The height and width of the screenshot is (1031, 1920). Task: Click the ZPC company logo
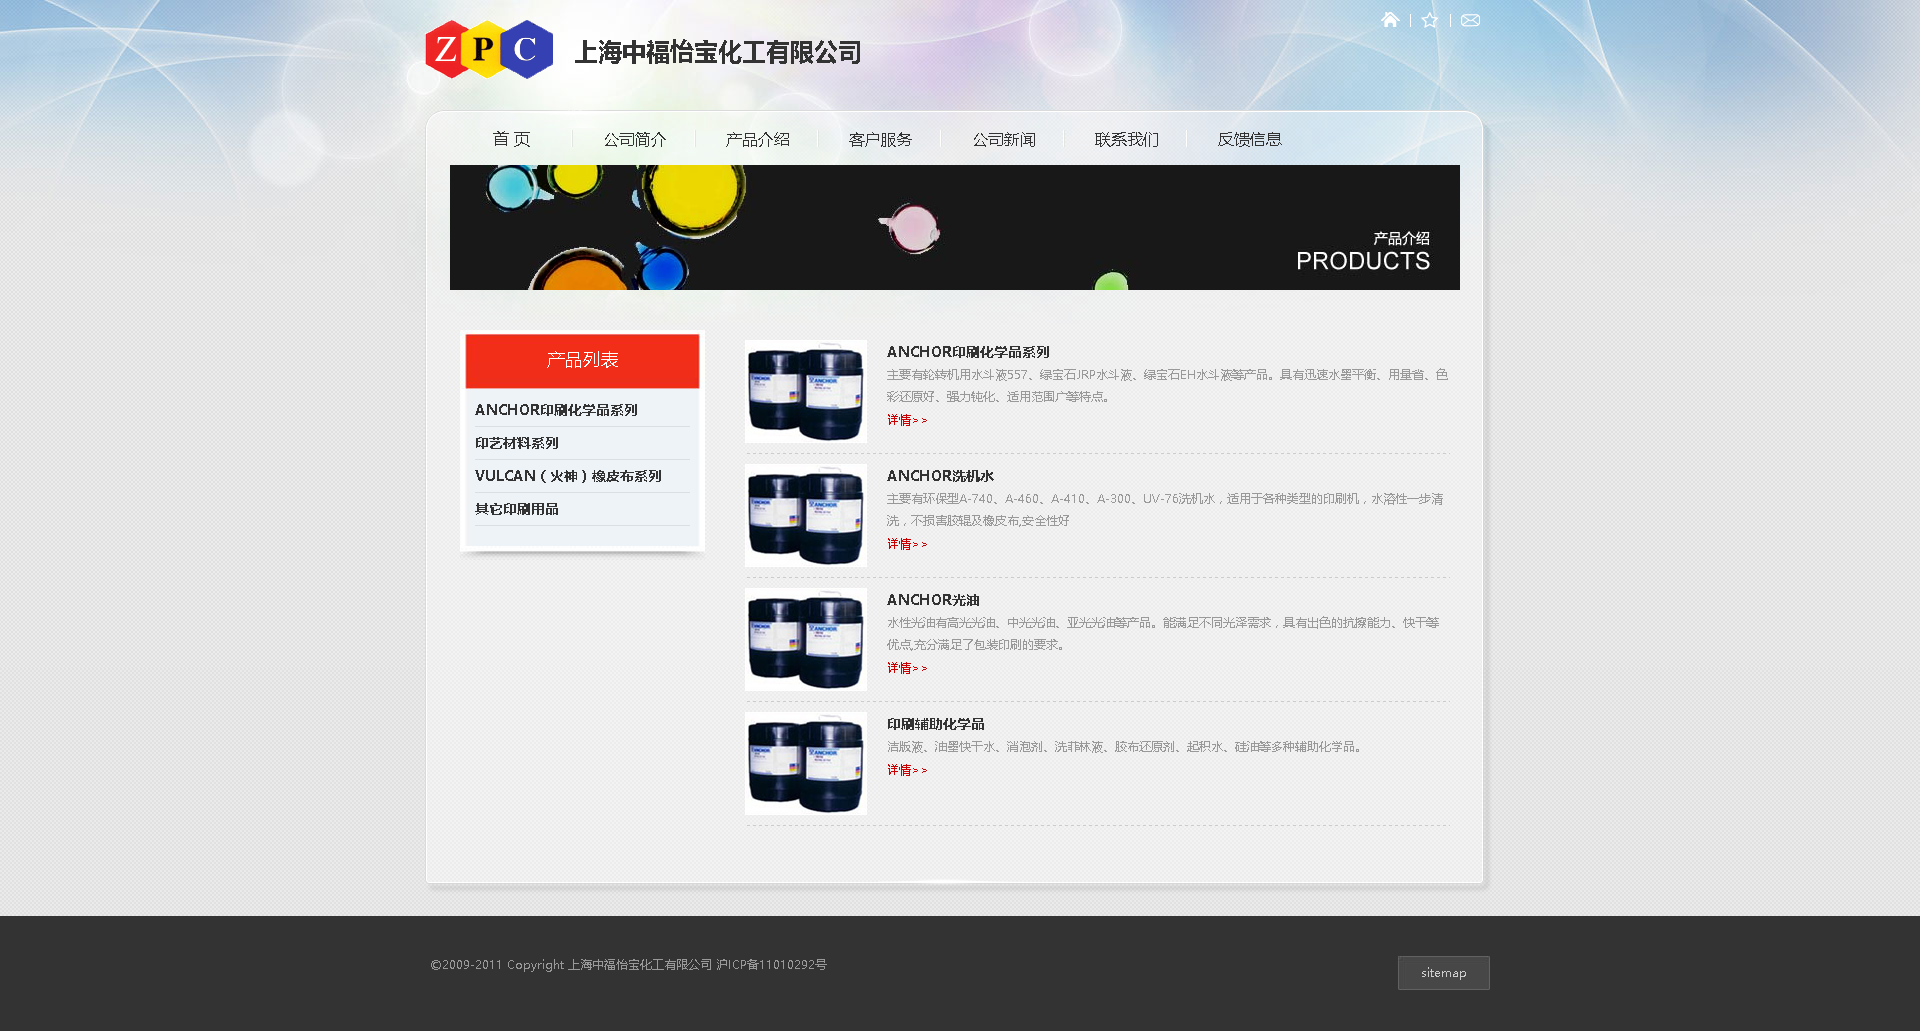point(489,50)
